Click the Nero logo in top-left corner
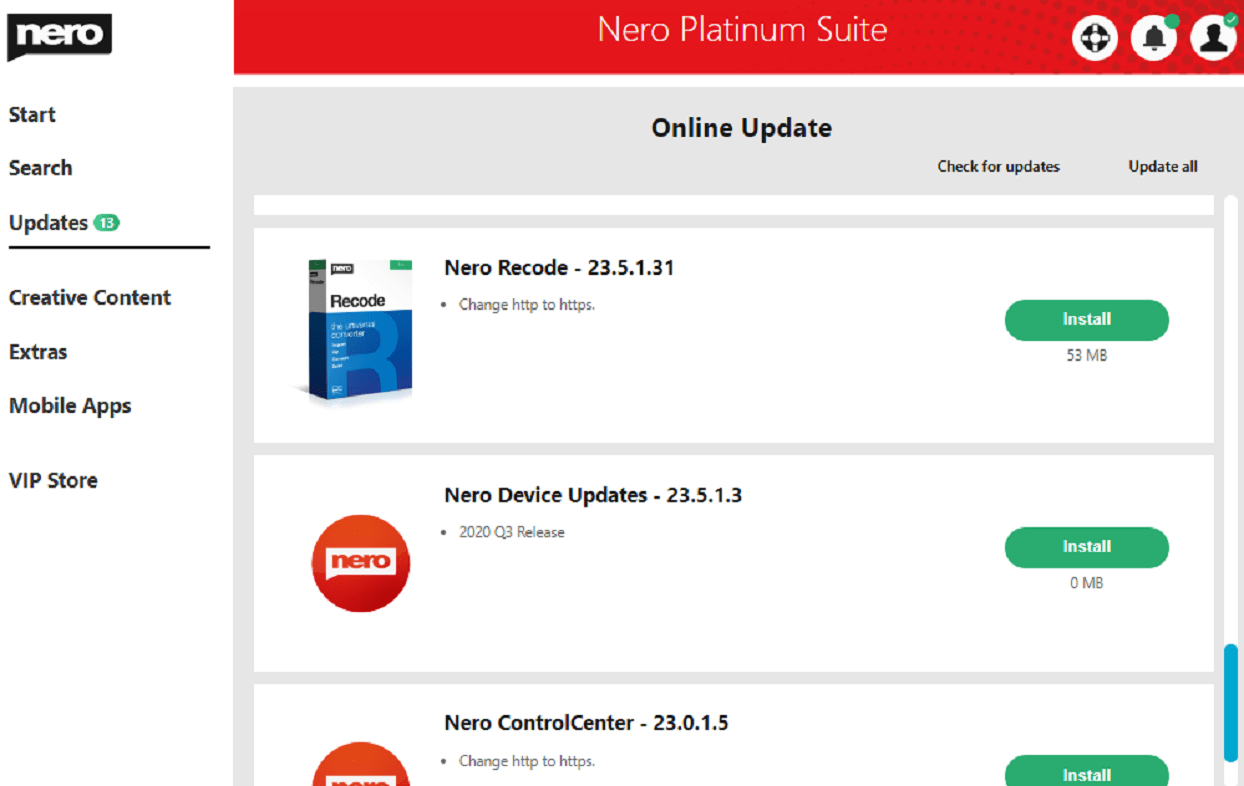Image resolution: width=1244 pixels, height=786 pixels. pos(59,37)
